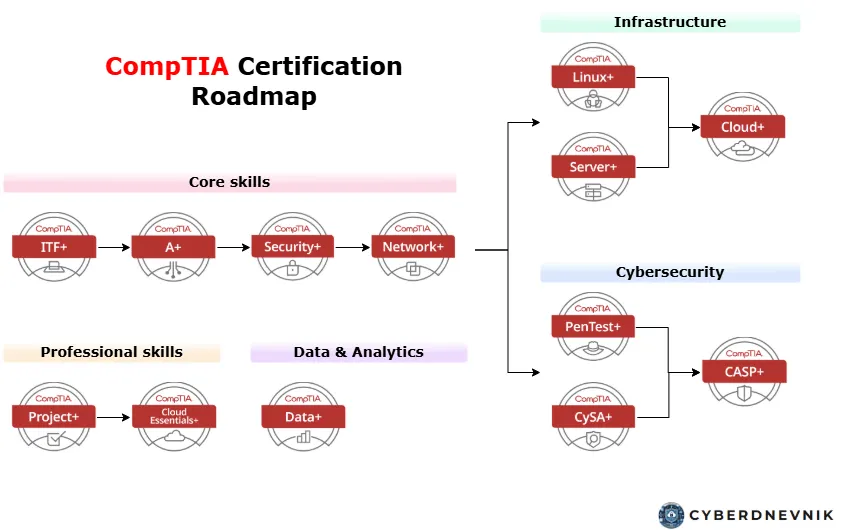
Task: Select the A+ certification badge
Action: click(173, 247)
